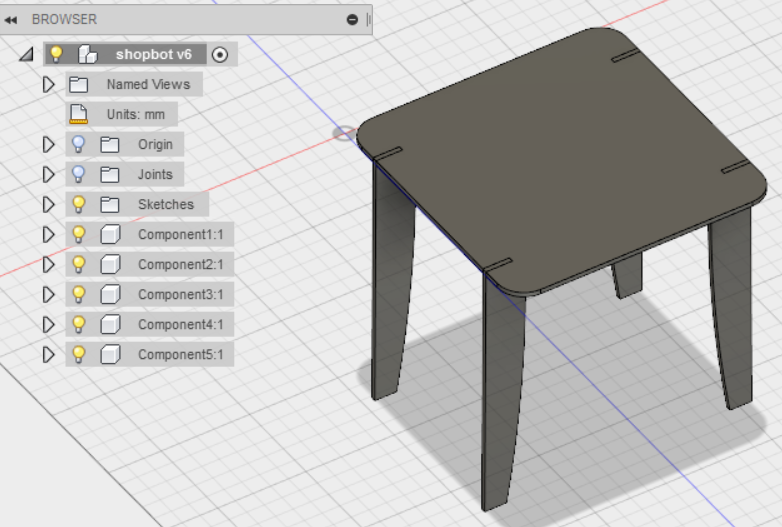Select Component3:1 label
782x527 pixels.
pyautogui.click(x=181, y=295)
